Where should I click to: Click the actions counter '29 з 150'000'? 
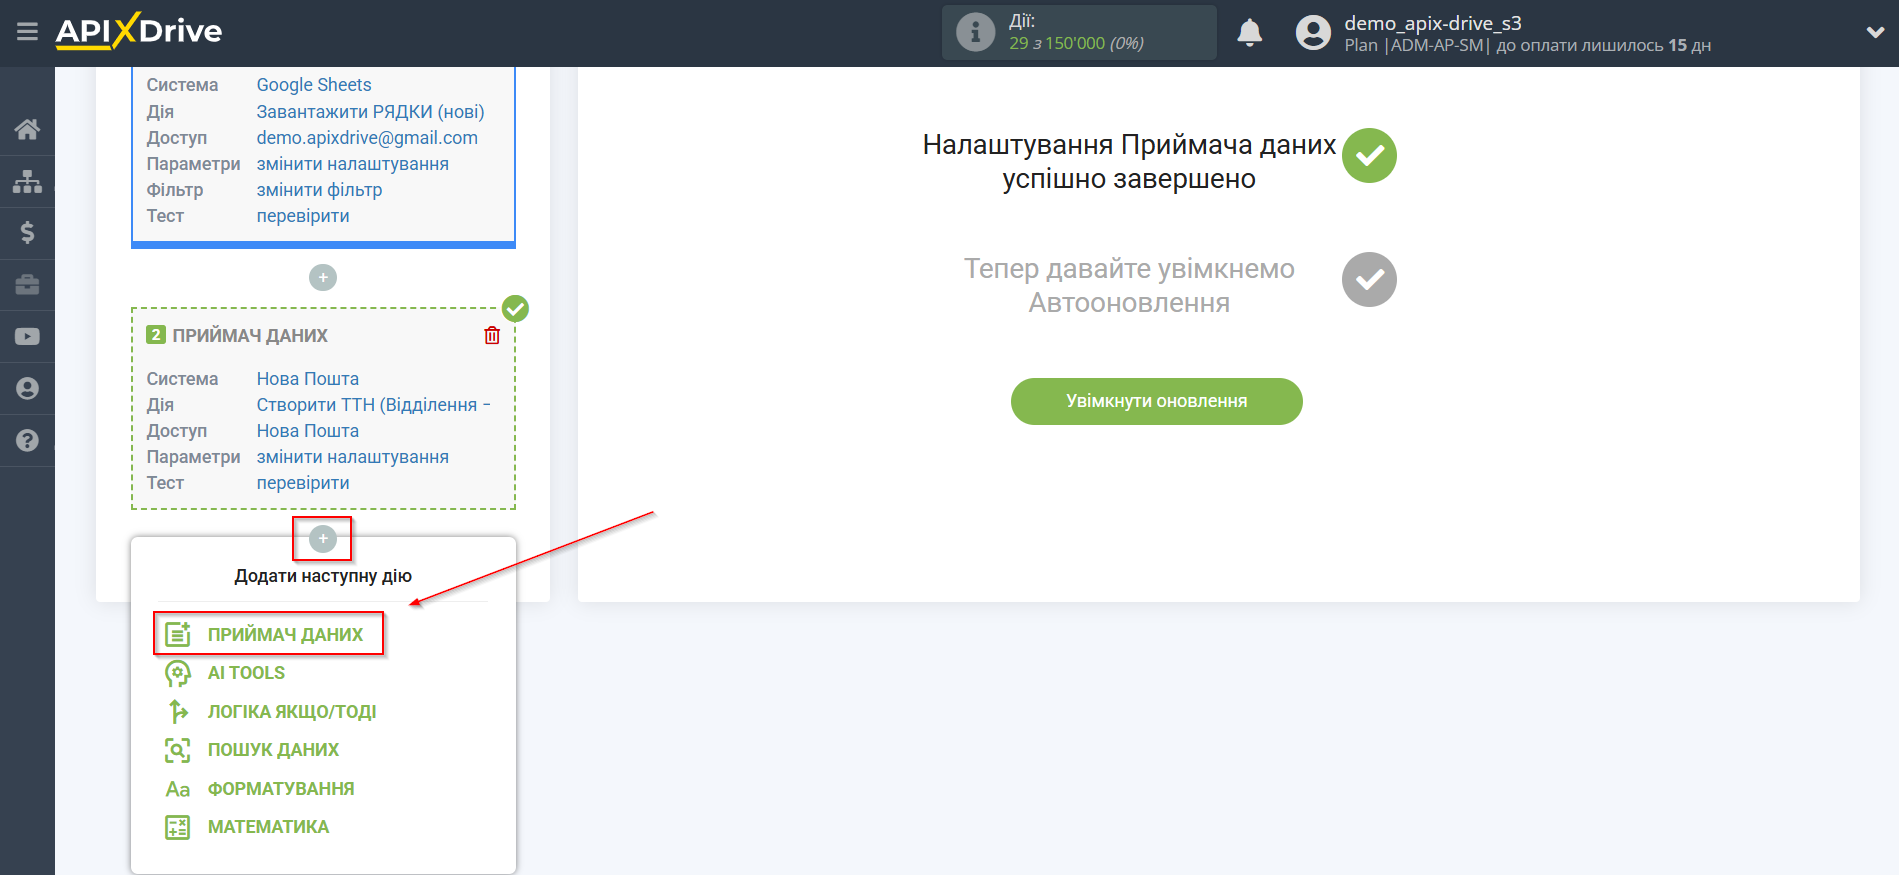(1057, 44)
